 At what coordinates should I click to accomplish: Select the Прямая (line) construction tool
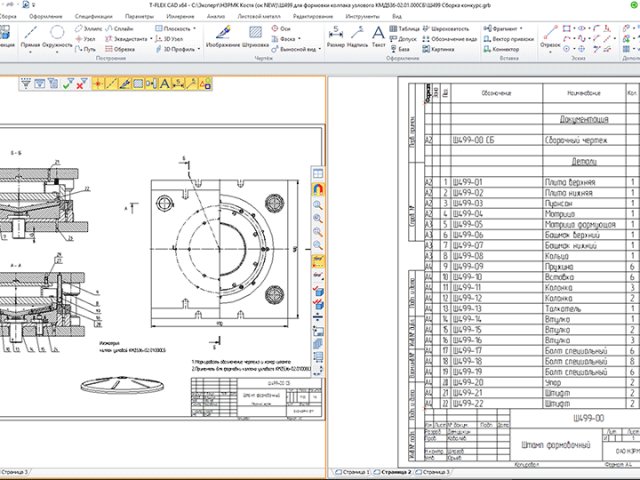[30, 36]
